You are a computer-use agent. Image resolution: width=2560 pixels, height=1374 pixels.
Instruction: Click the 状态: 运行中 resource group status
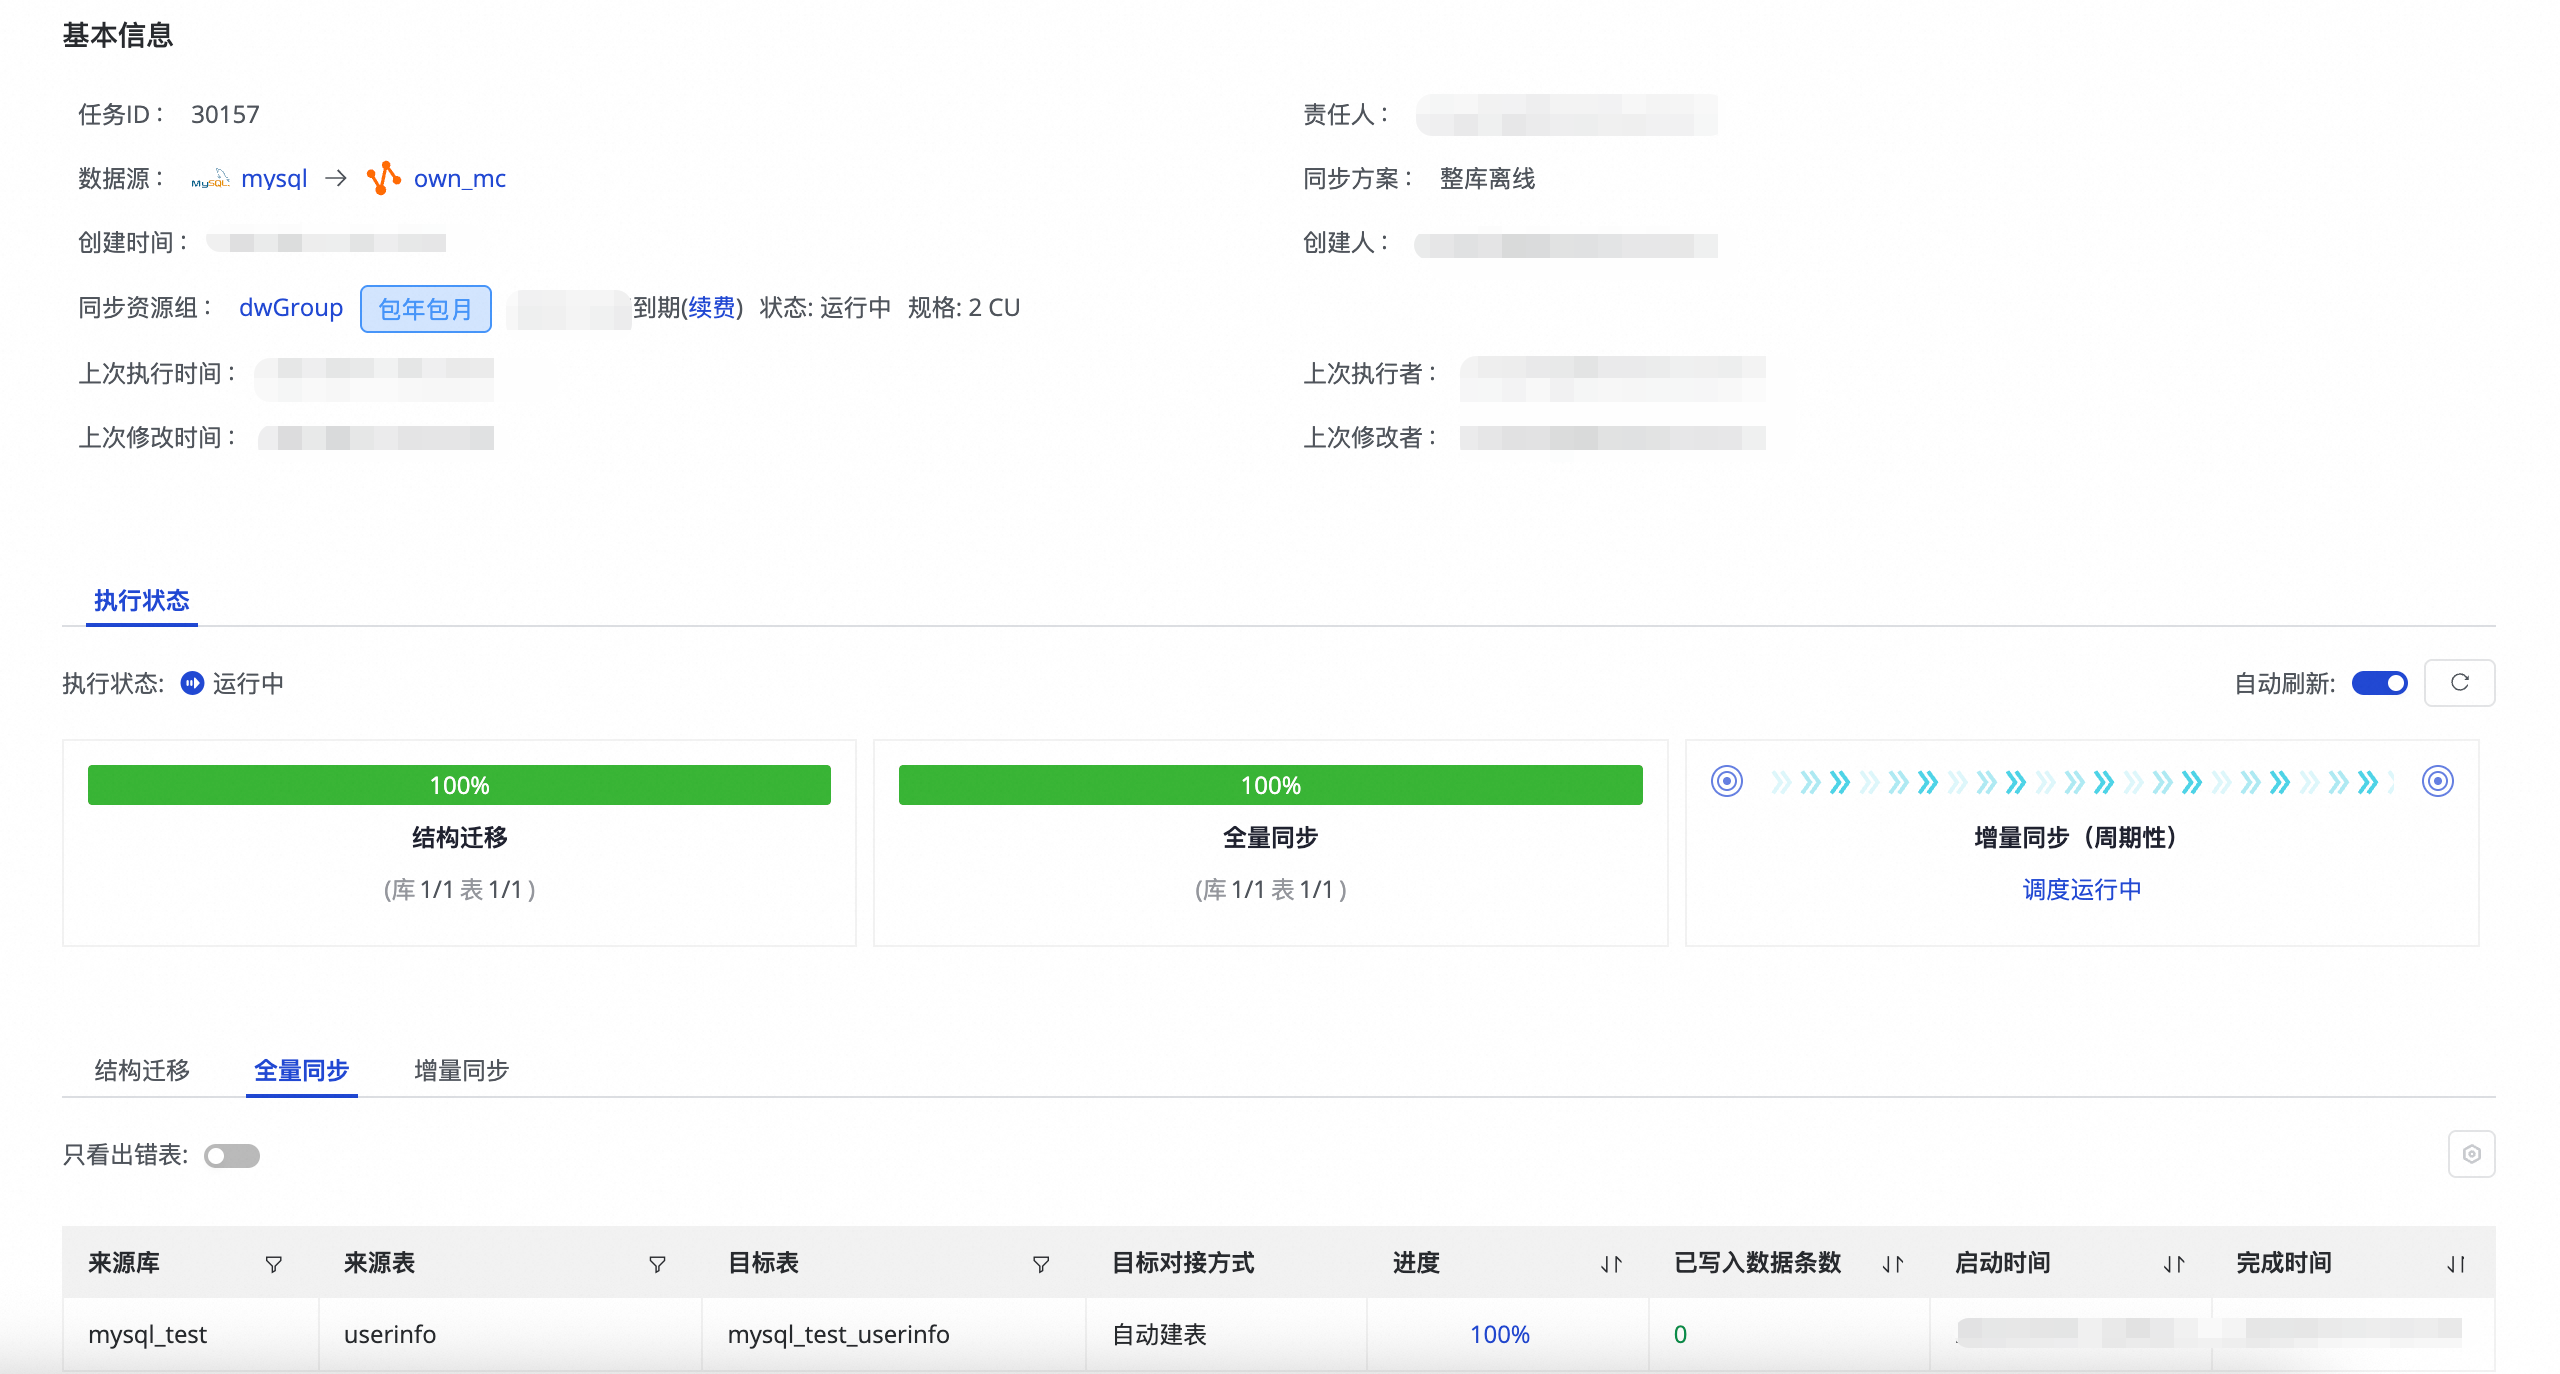click(x=825, y=307)
